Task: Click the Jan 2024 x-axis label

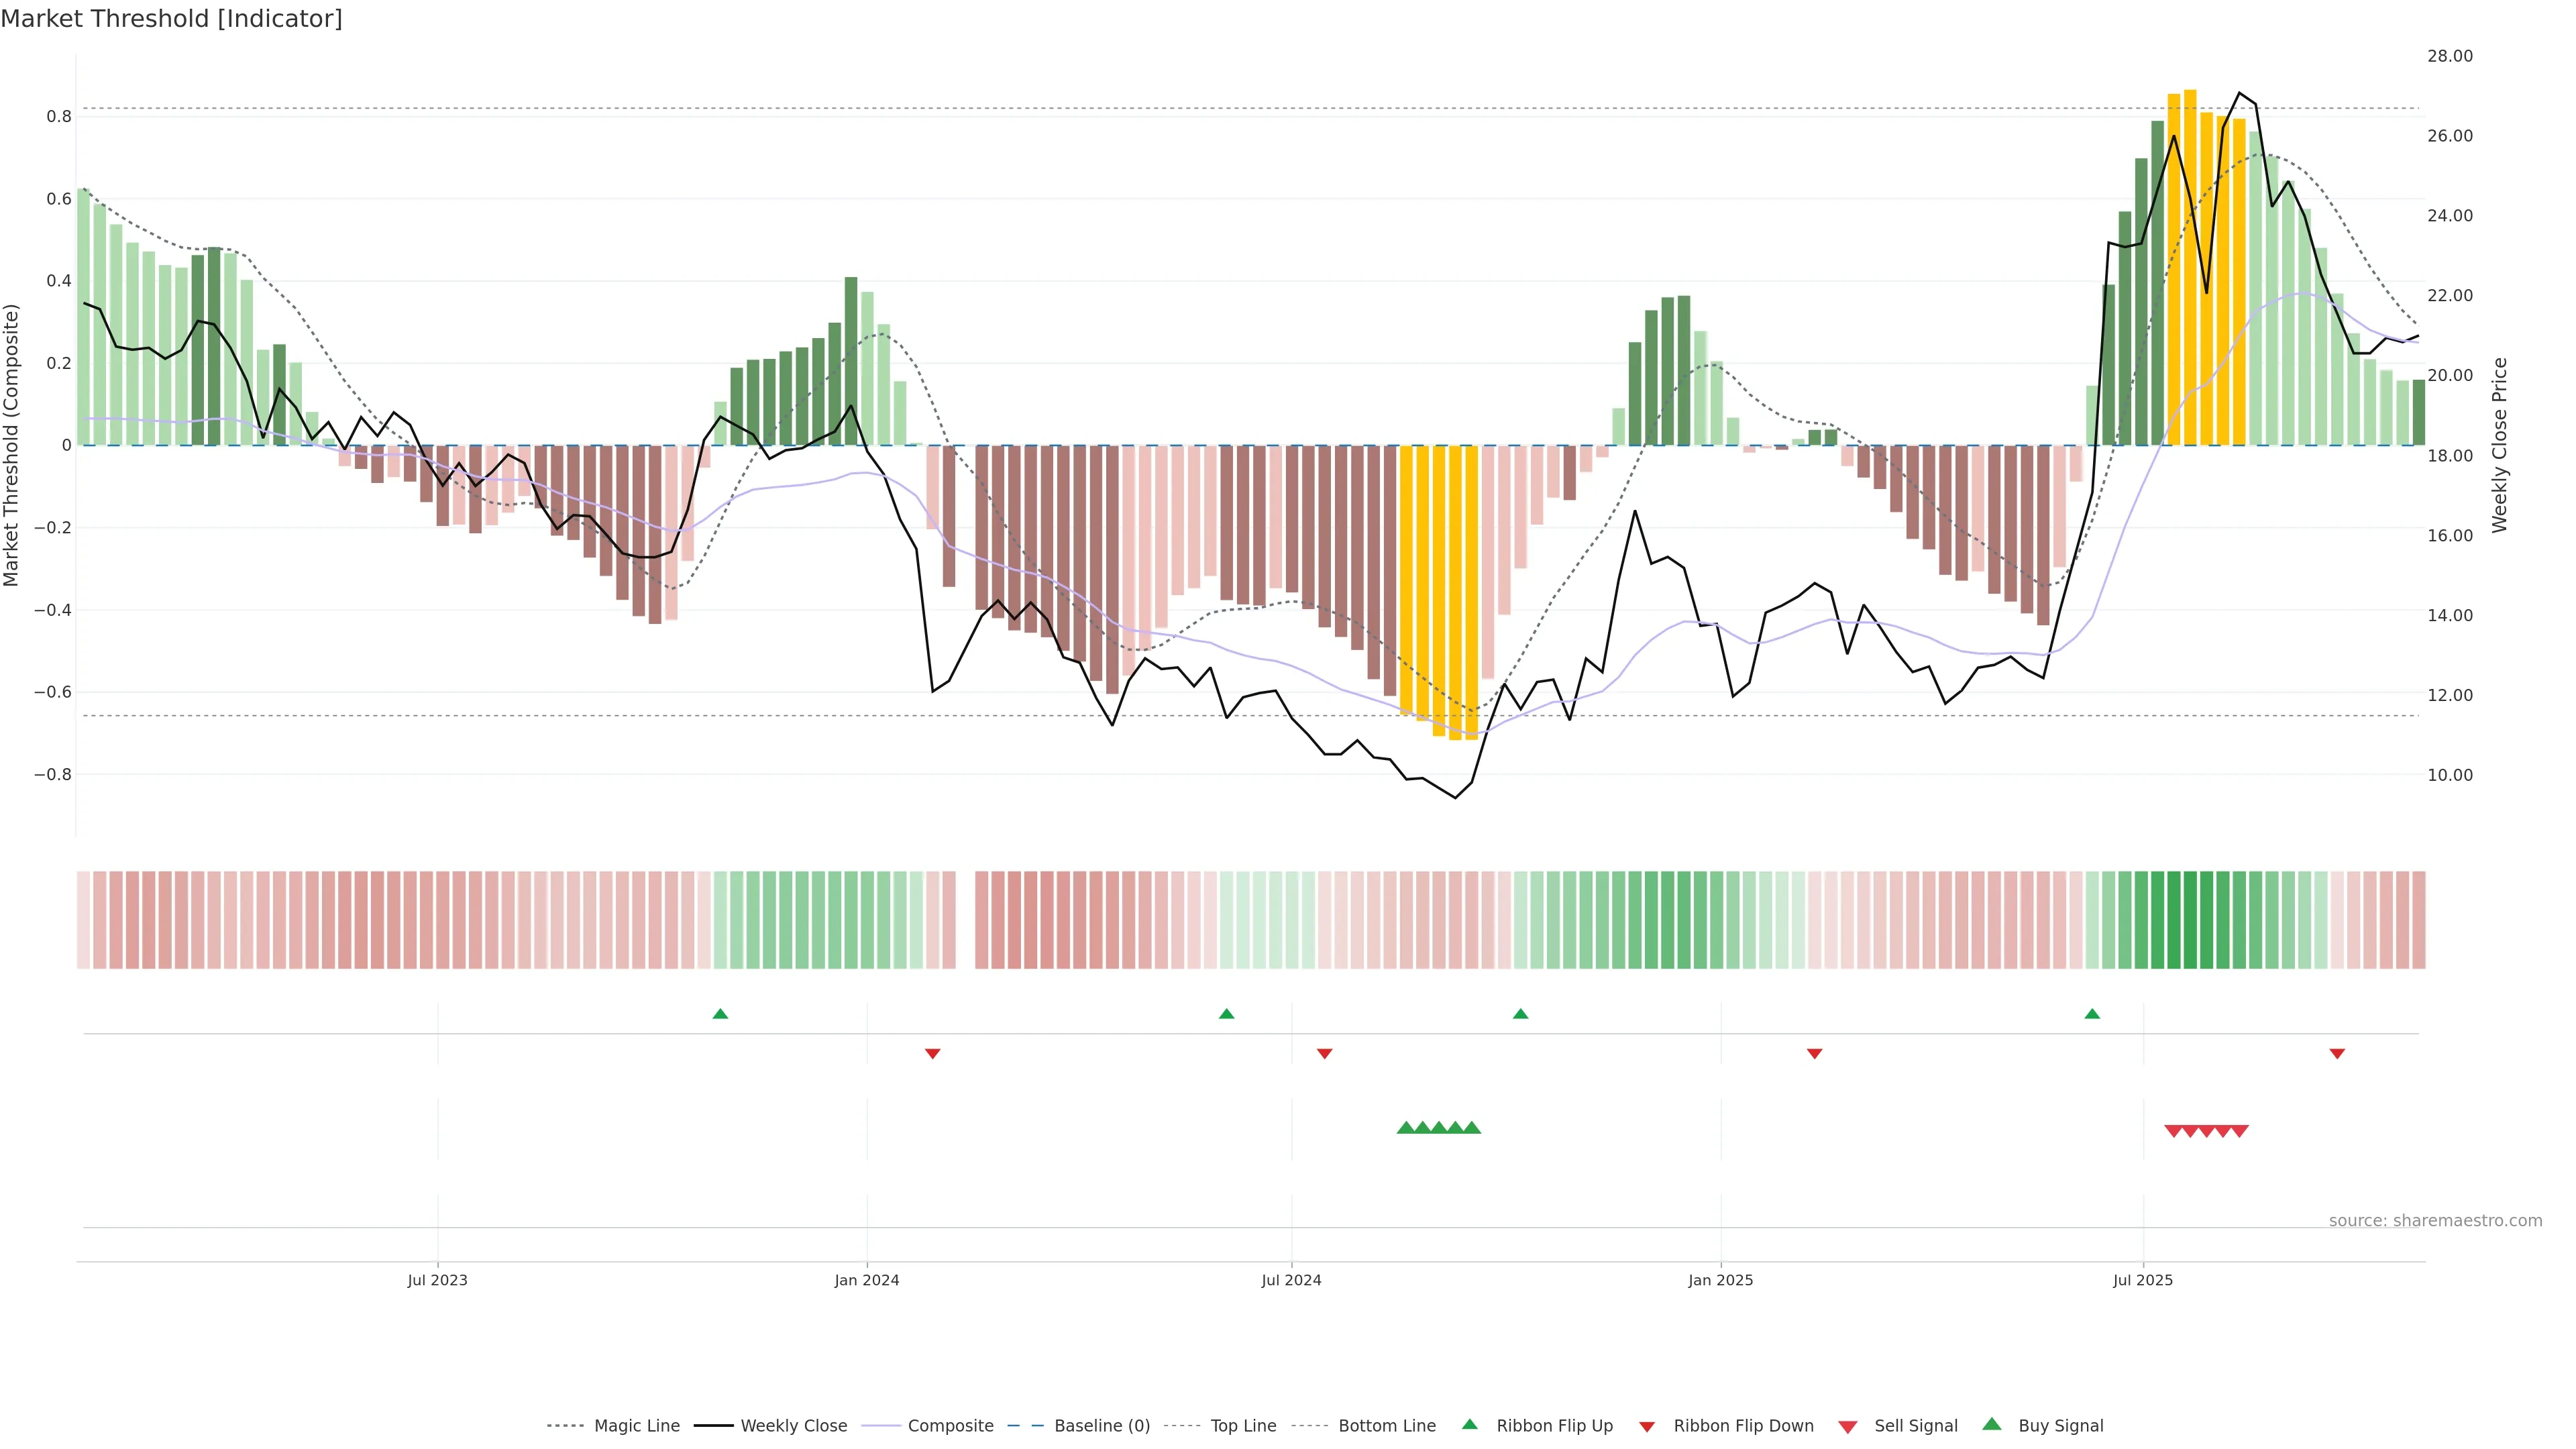Action: click(867, 1280)
